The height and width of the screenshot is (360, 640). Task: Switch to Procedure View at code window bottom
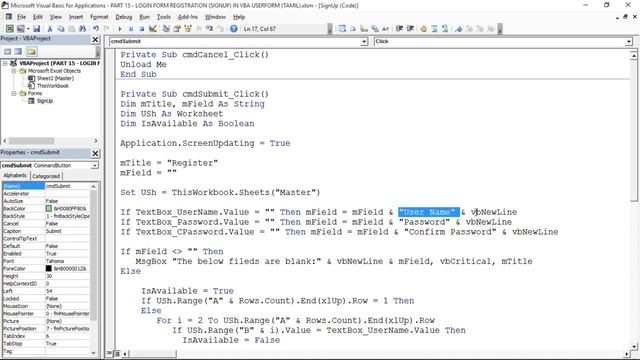point(110,353)
